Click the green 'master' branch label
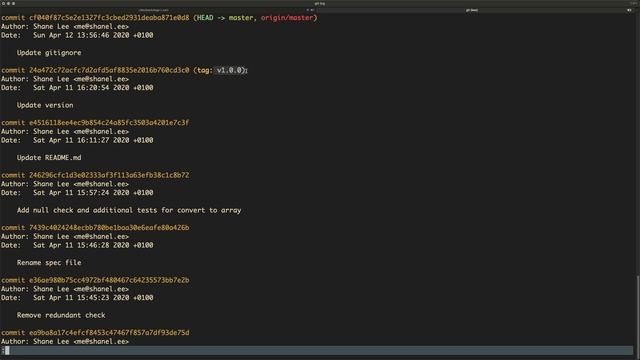Screen dimensions: 640x360 coord(240,18)
